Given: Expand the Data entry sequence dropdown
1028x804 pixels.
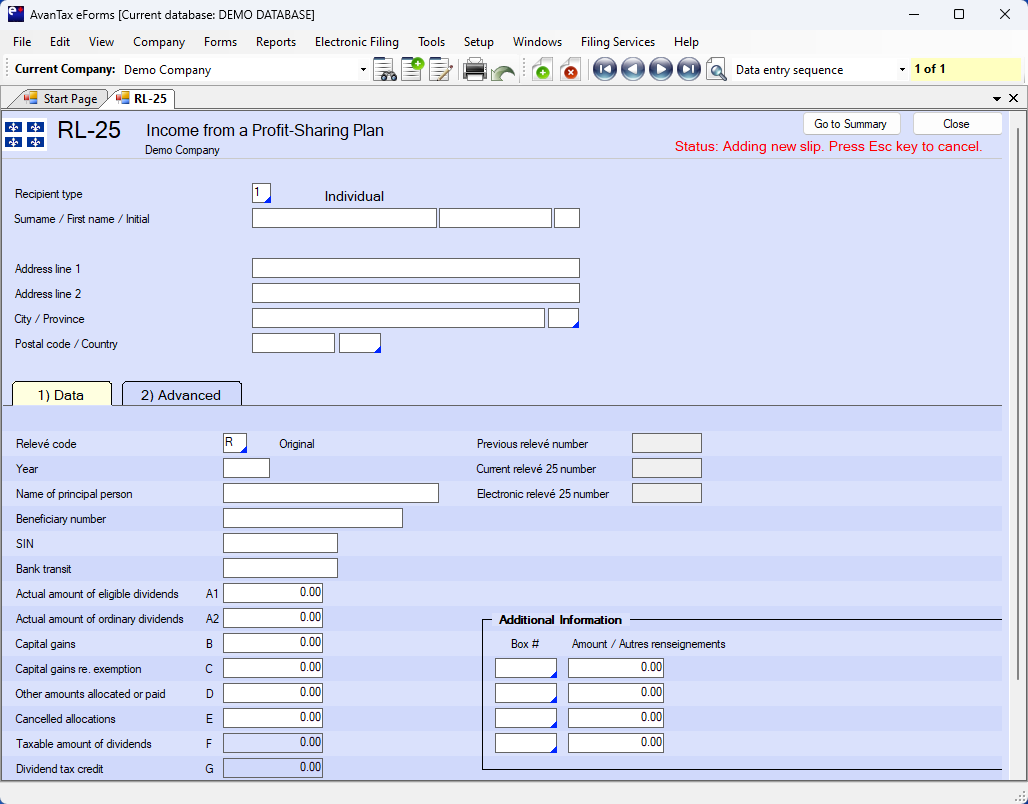Looking at the screenshot, I should click(902, 70).
